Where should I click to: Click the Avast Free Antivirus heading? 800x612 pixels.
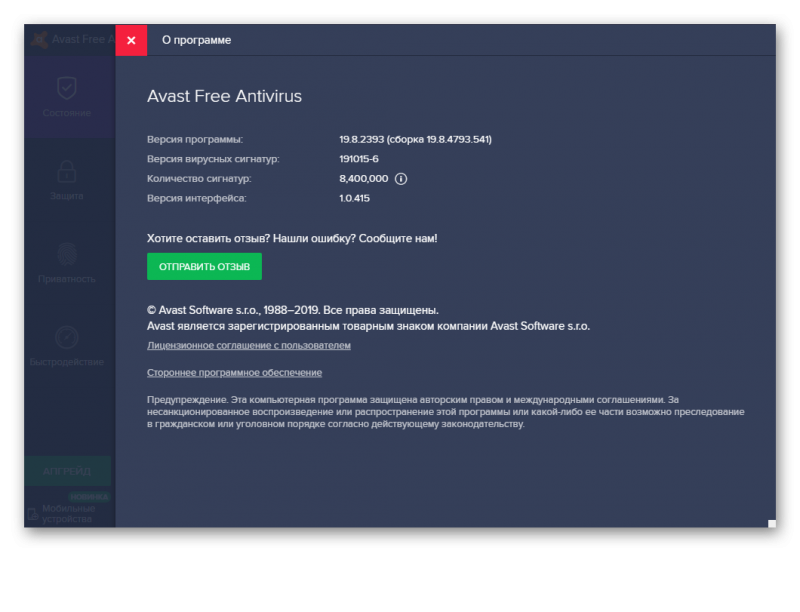coord(224,96)
